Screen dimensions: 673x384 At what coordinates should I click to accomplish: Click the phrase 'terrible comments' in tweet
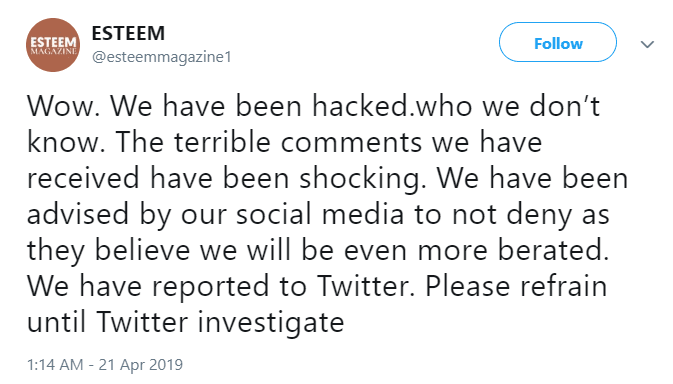[298, 142]
